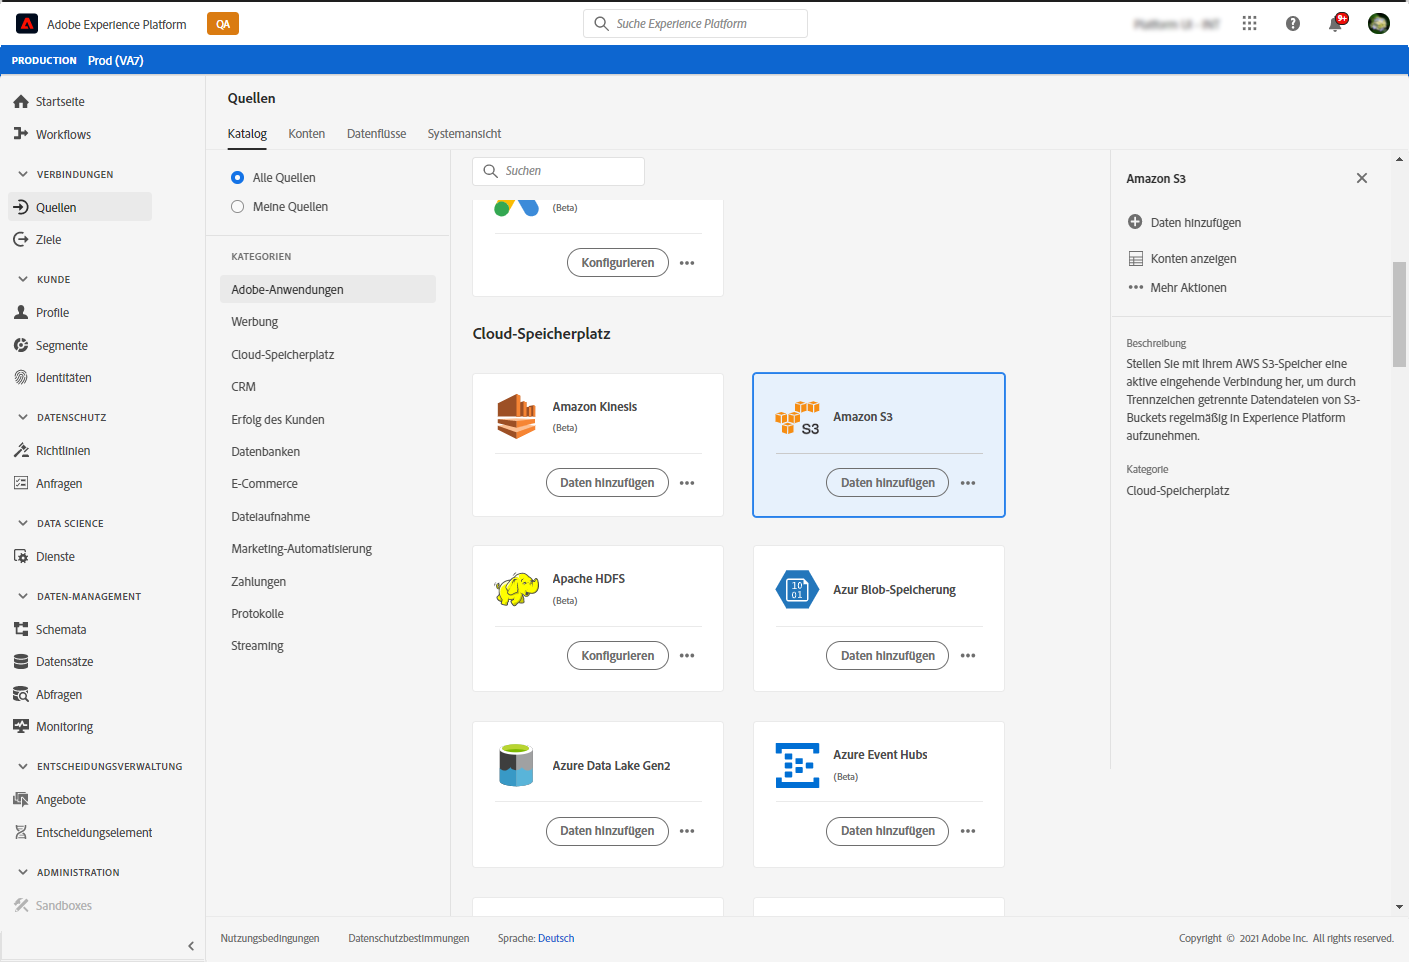Click Daten hinzufügen on Amazon S3 card
Viewport: 1409px width, 962px height.
888,483
